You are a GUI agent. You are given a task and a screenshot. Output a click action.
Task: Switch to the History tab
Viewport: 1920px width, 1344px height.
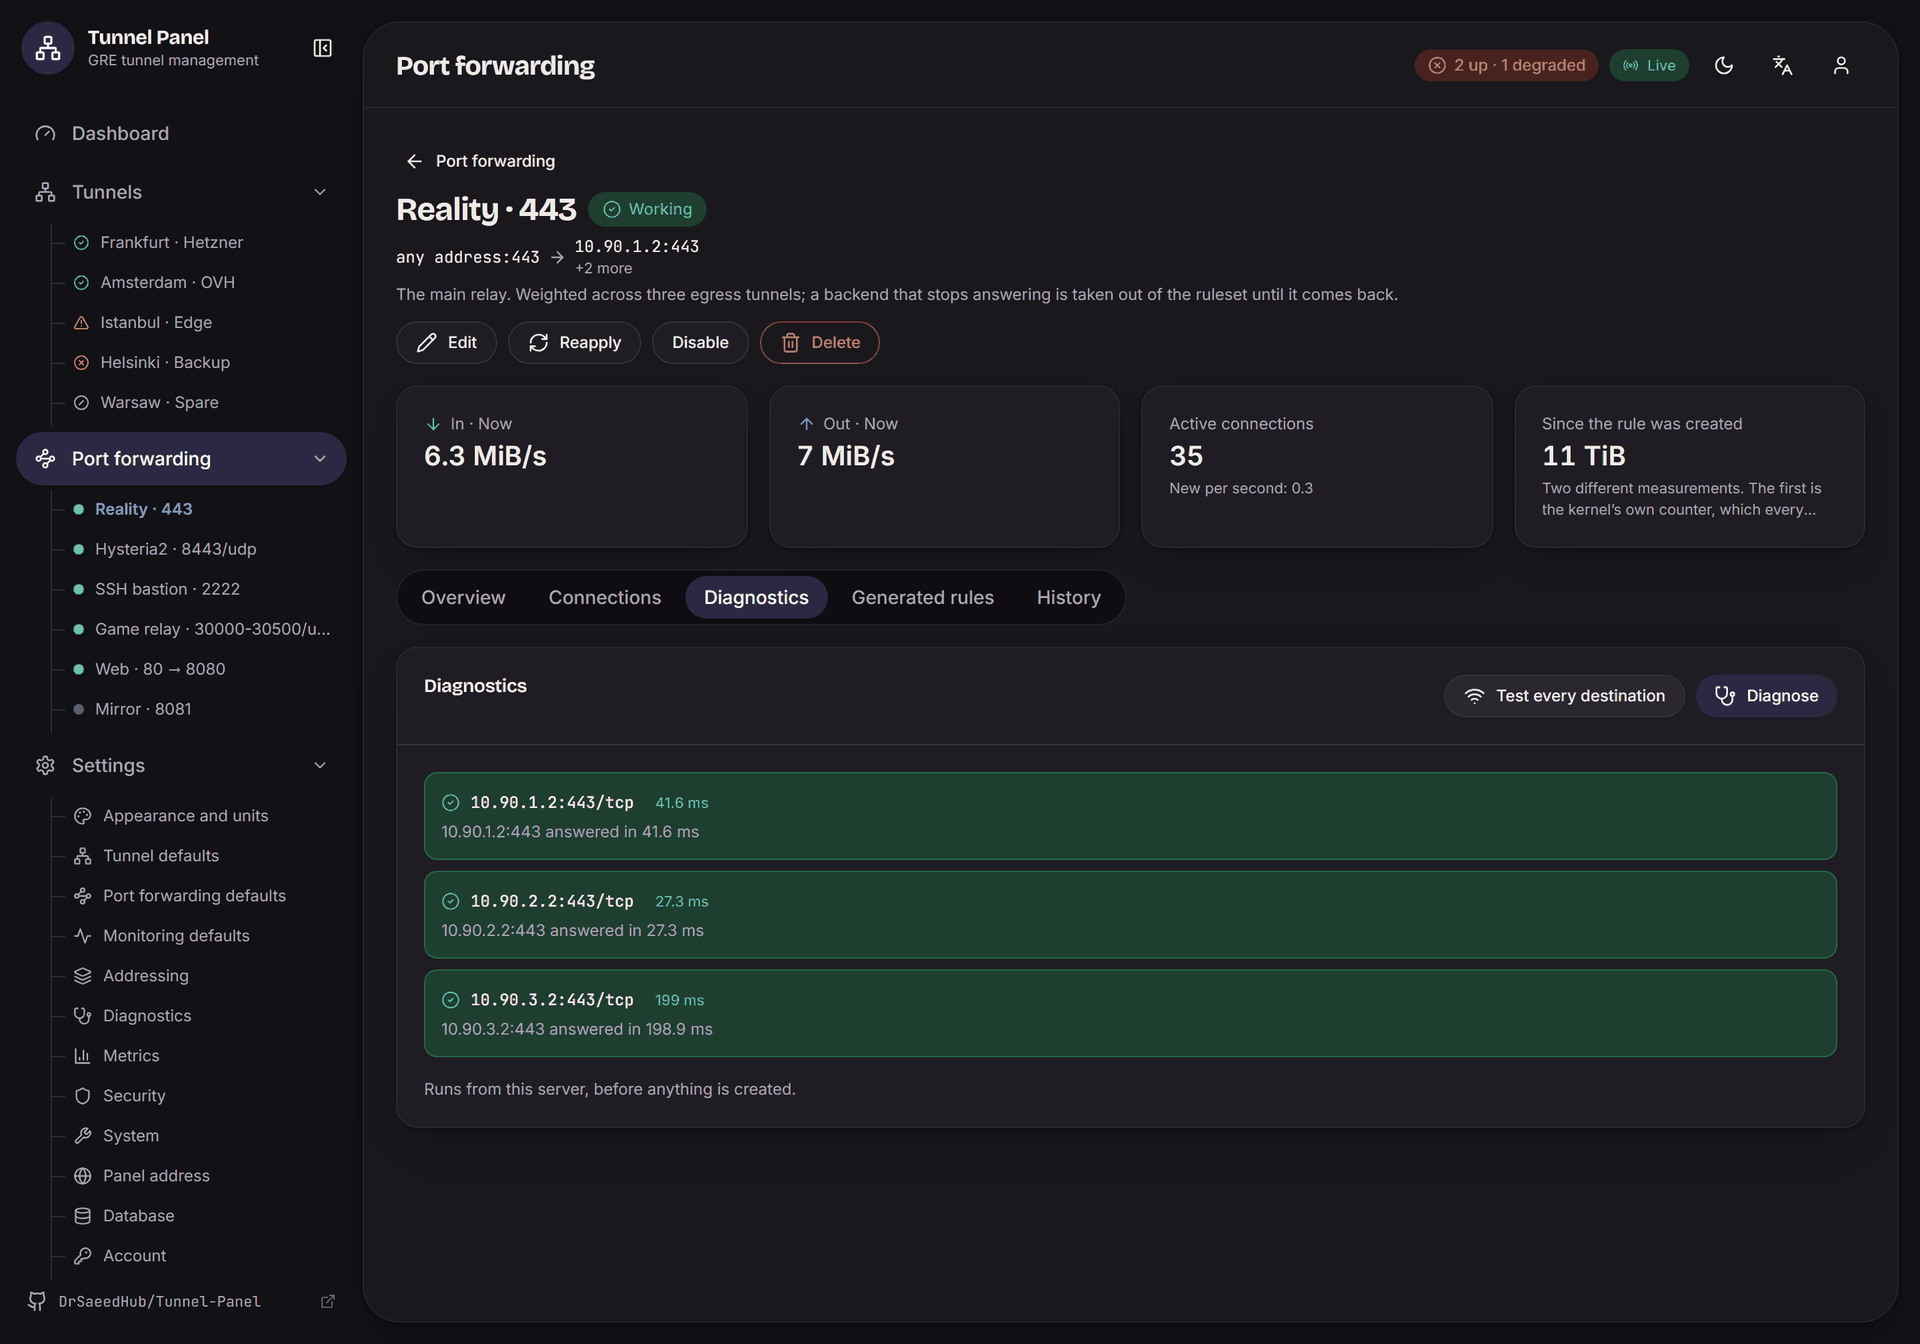coord(1068,597)
